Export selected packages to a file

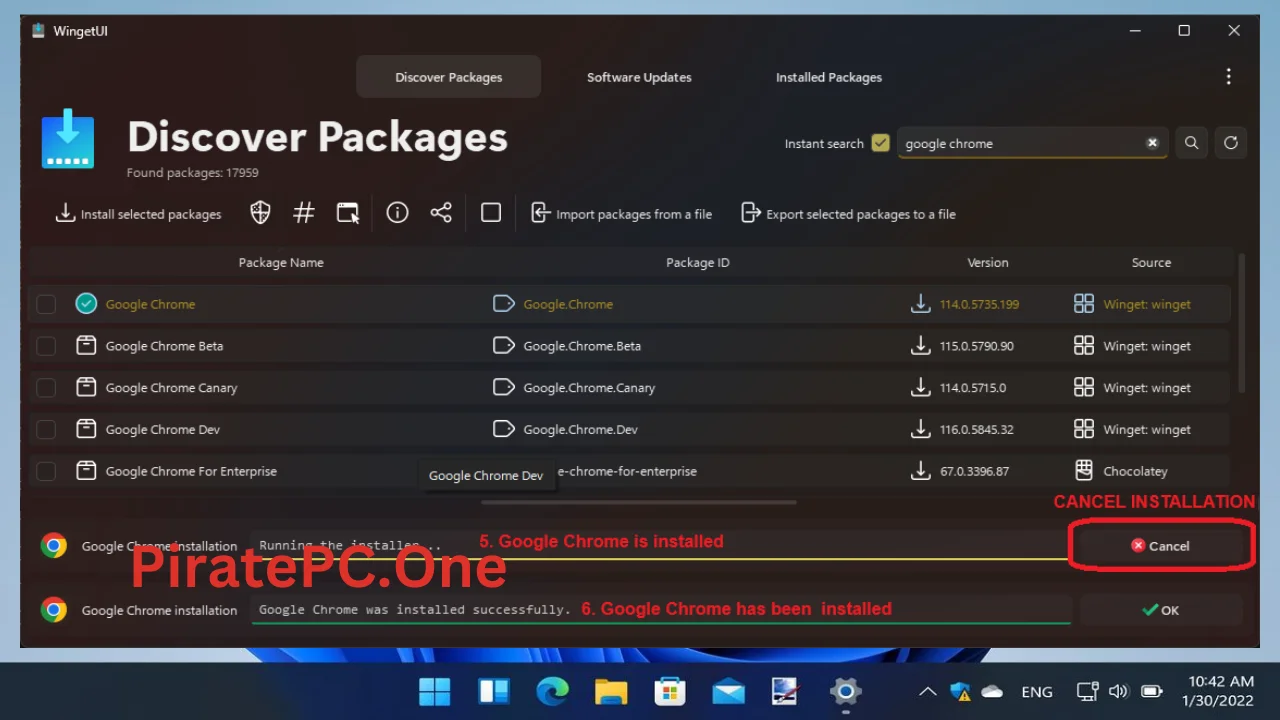coord(848,214)
